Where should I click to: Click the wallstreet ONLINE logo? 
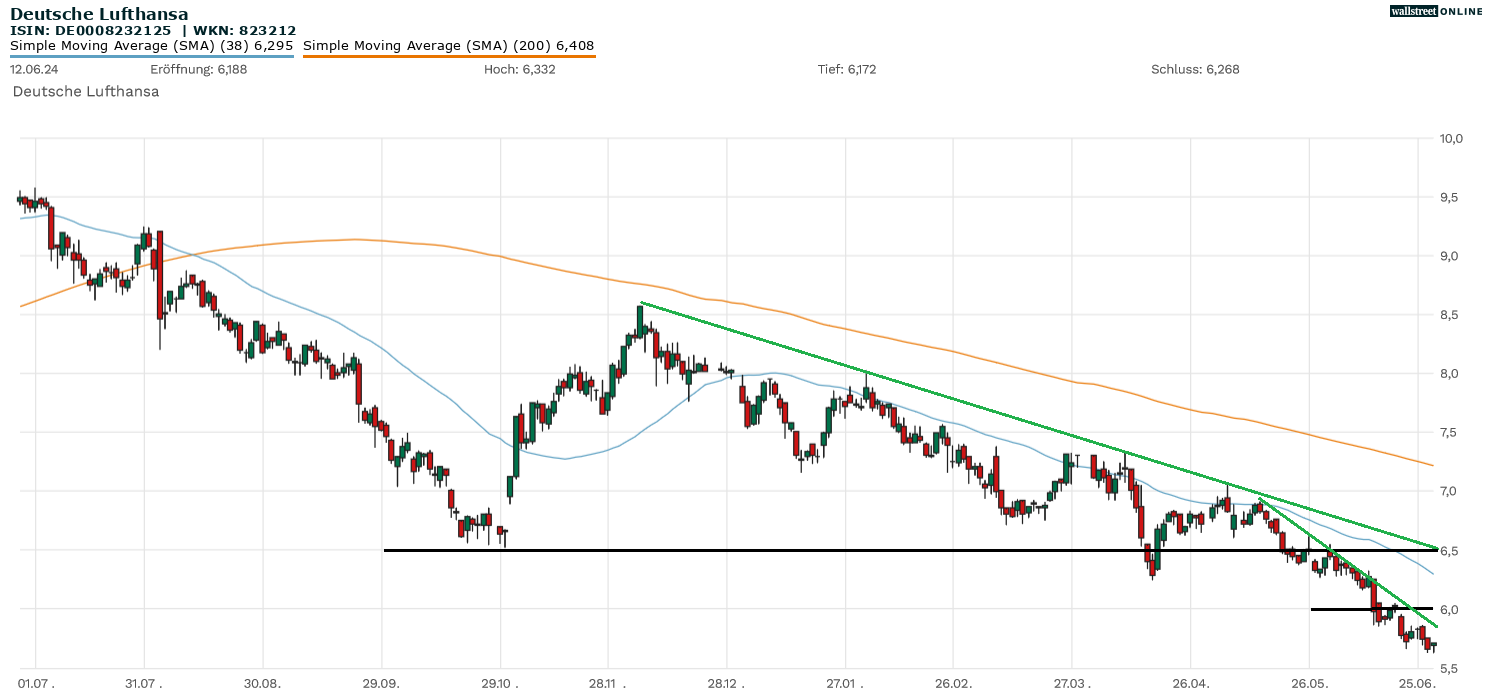point(1436,11)
